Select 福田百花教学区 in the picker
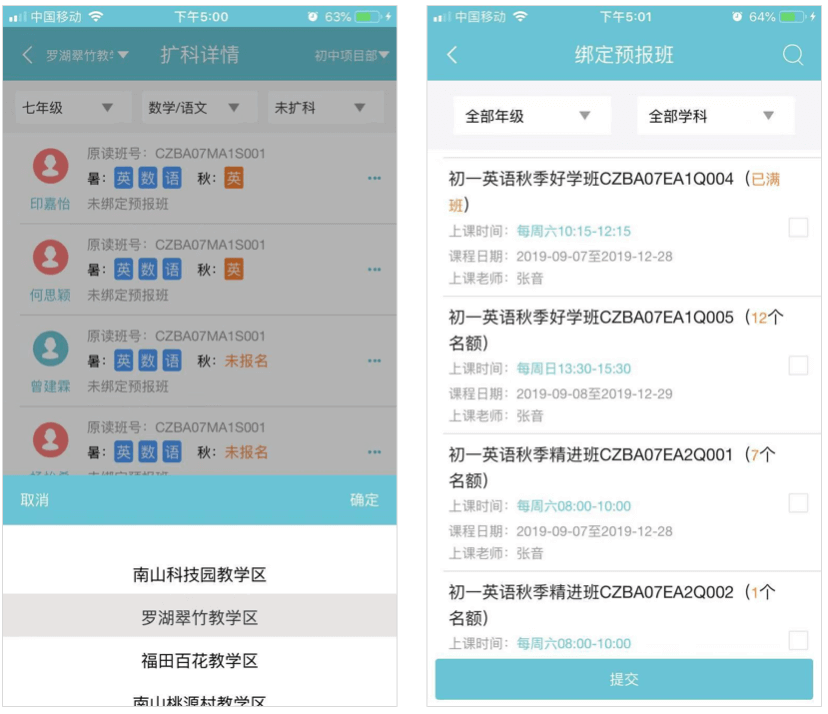 point(200,661)
